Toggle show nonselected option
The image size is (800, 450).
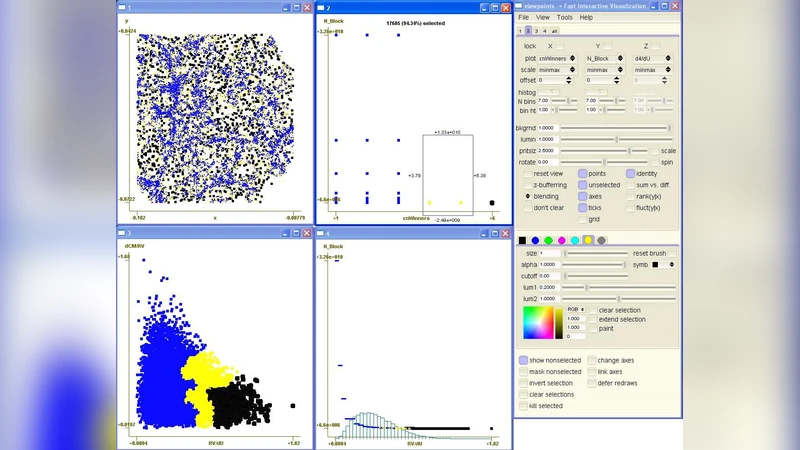pos(524,360)
